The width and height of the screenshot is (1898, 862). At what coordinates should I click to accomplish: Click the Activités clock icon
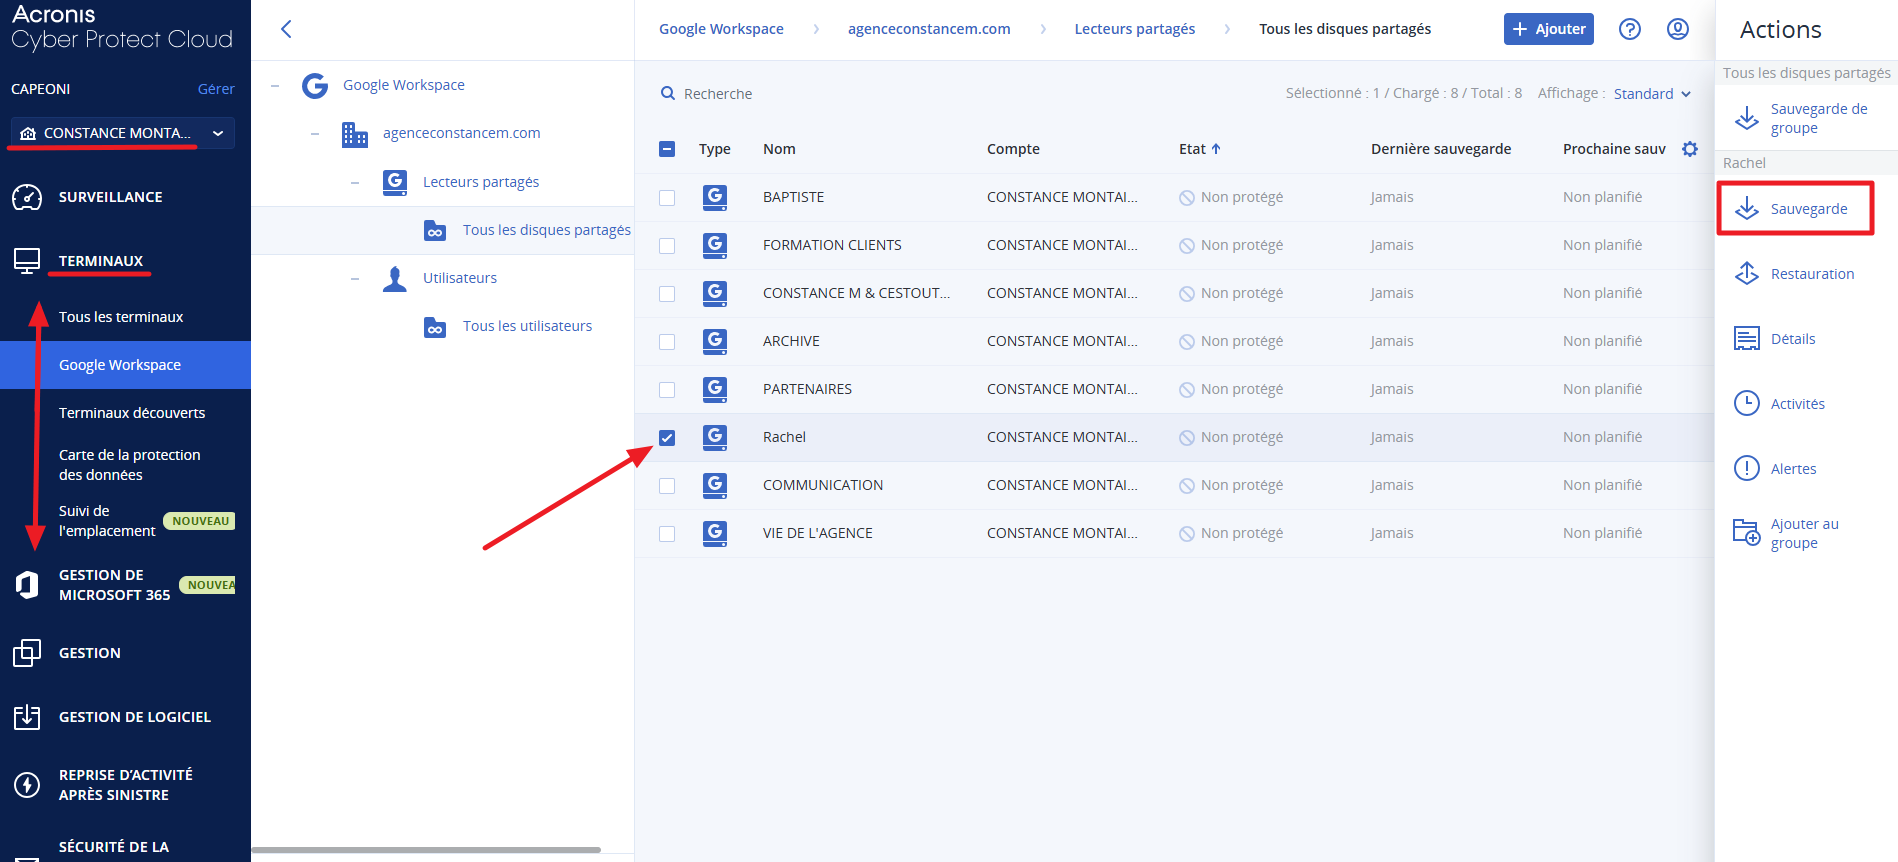pyautogui.click(x=1747, y=403)
